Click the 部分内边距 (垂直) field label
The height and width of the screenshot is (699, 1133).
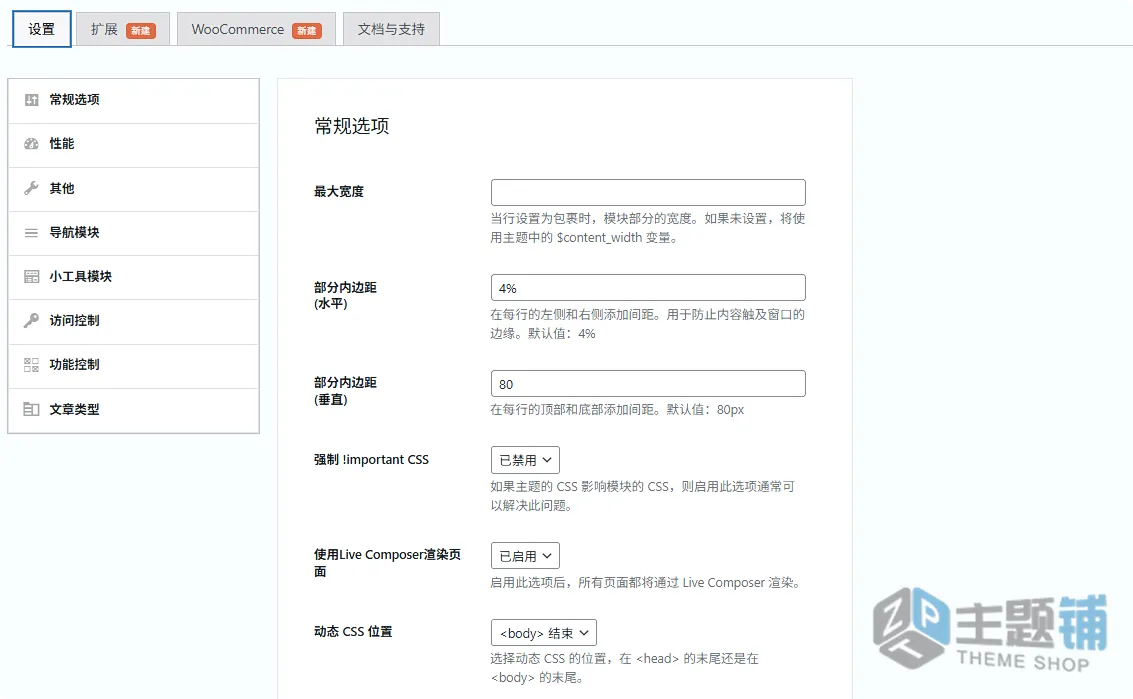pos(345,391)
